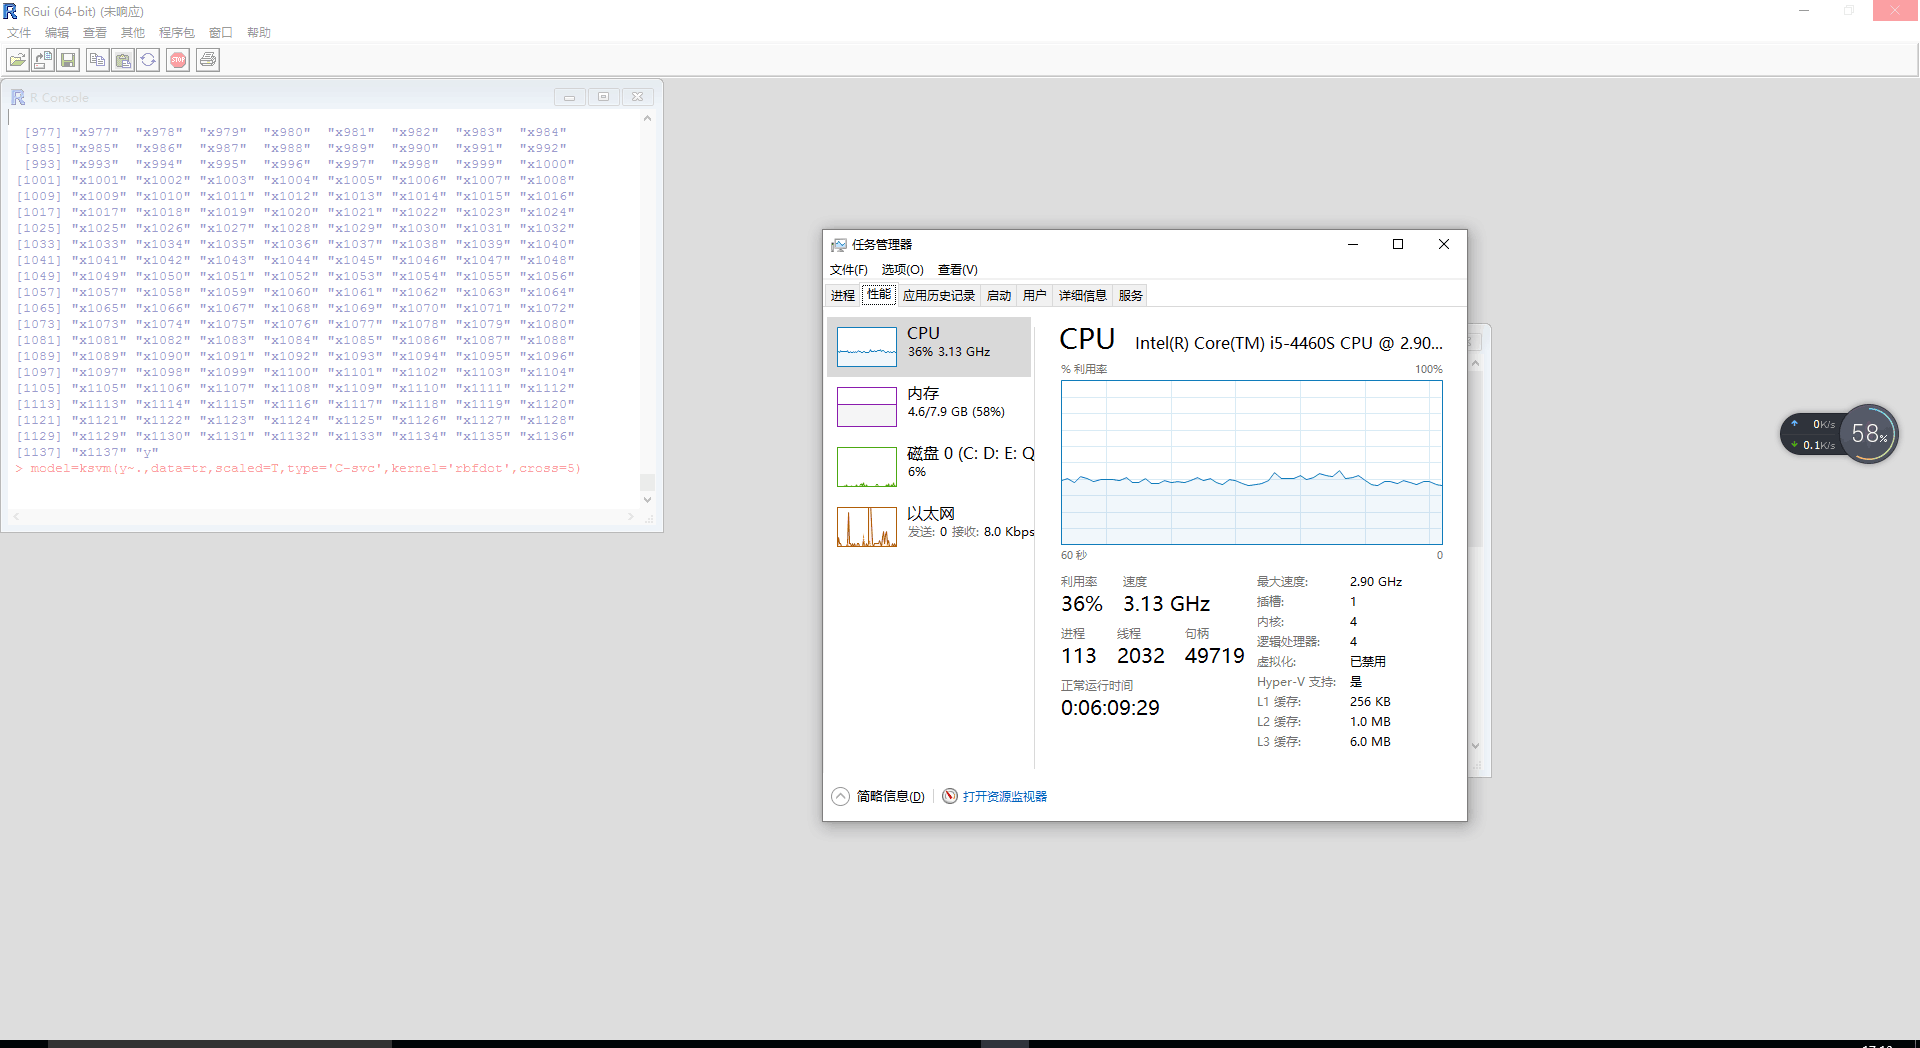1920x1048 pixels.
Task: Select the 磁盘 0 item in the sidebar
Action: (929, 467)
